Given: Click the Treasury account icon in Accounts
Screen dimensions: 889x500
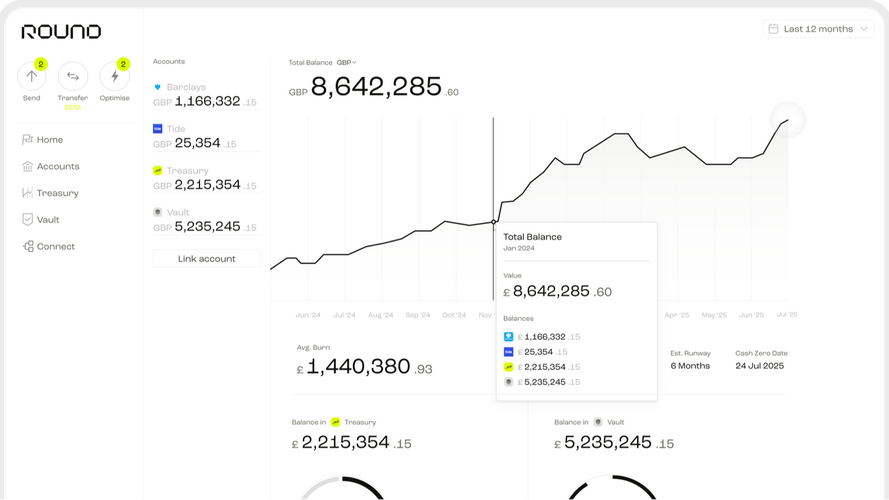Looking at the screenshot, I should tap(158, 170).
